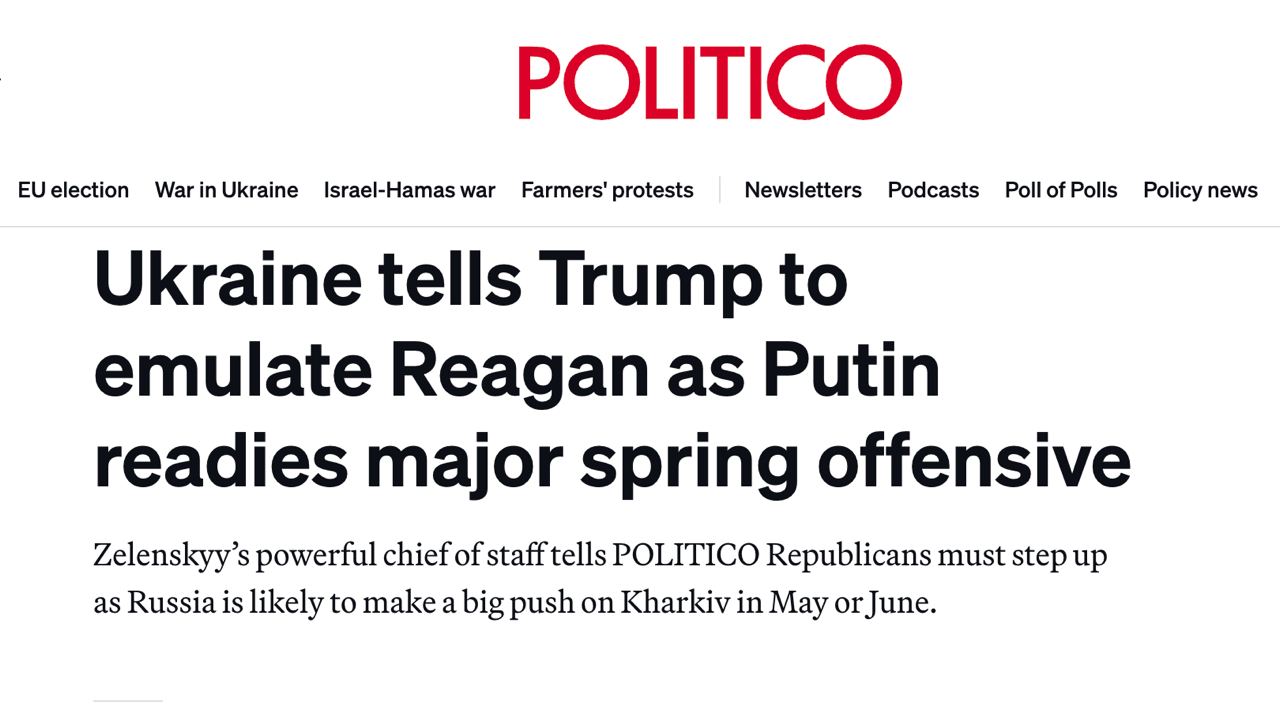Viewport: 1280px width, 706px height.
Task: Go to Podcasts
Action: point(933,190)
